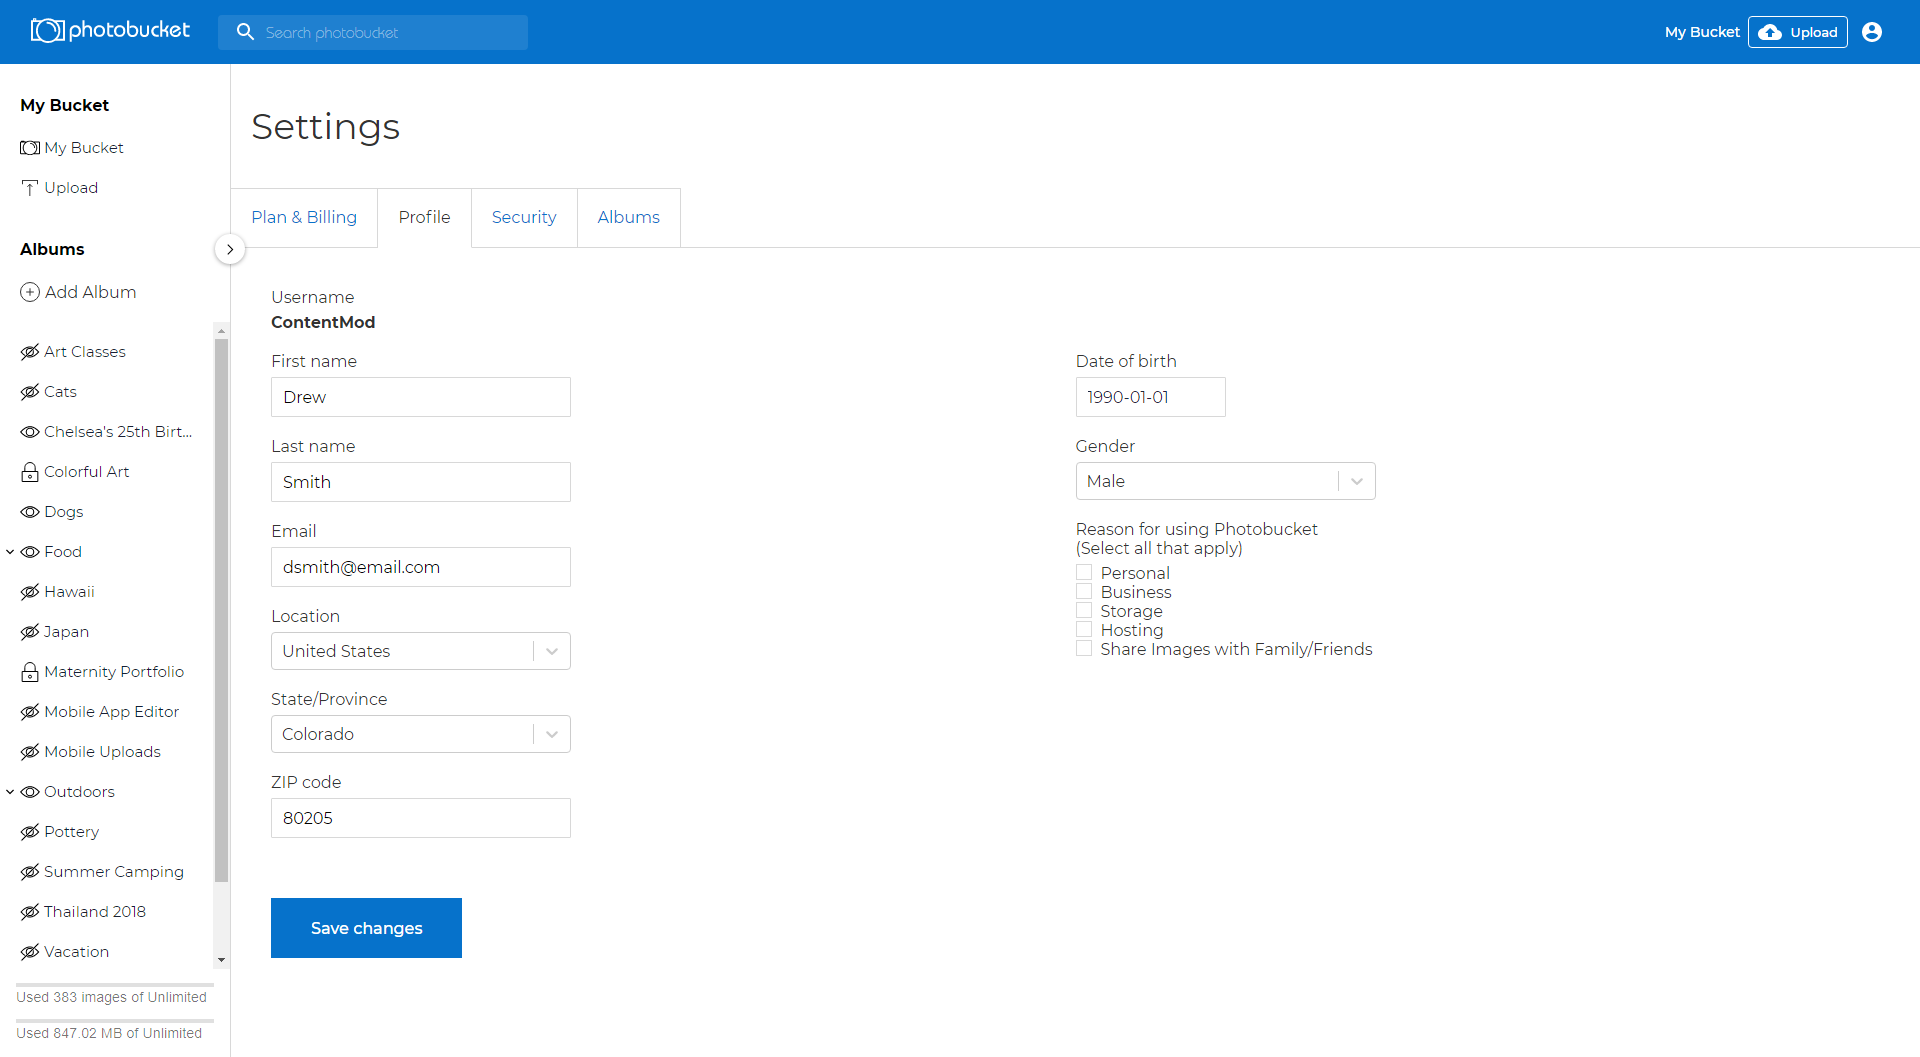Screen dimensions: 1920x1057
Task: Open the Location dropdown
Action: (x=420, y=651)
